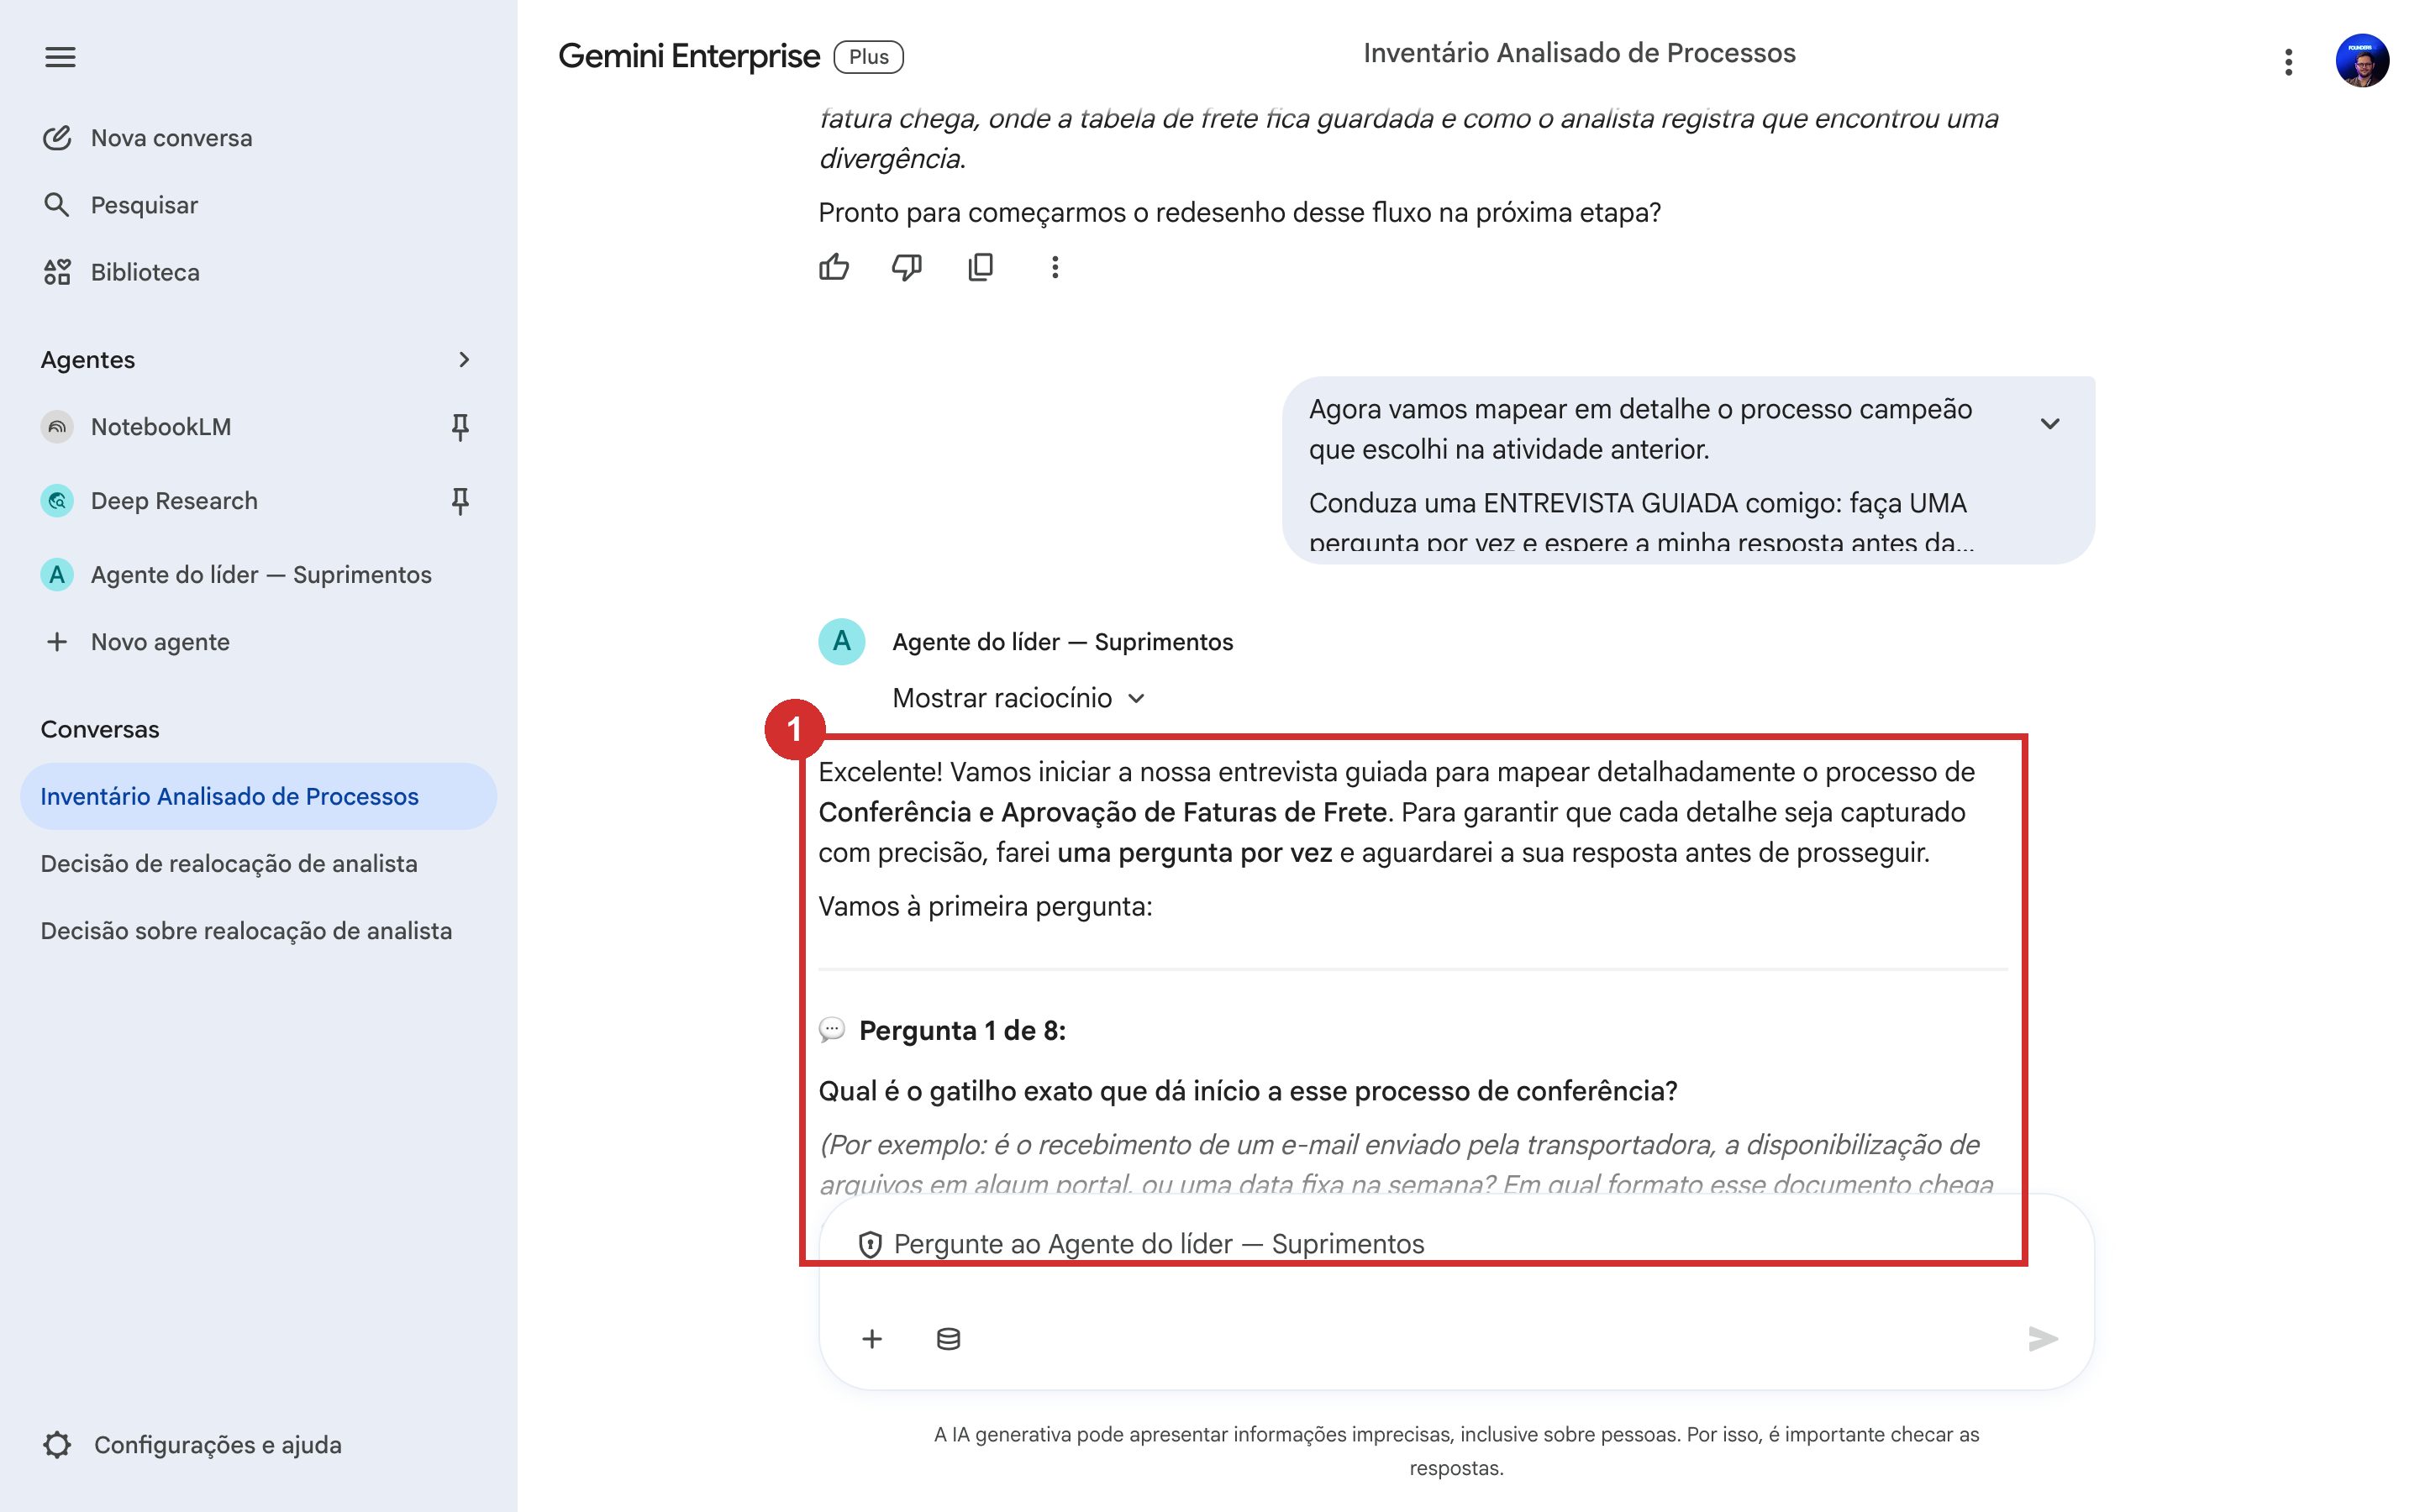Open Agente do líder — Suprimentos in sidebar
Image resolution: width=2420 pixels, height=1512 pixels.
(258, 575)
